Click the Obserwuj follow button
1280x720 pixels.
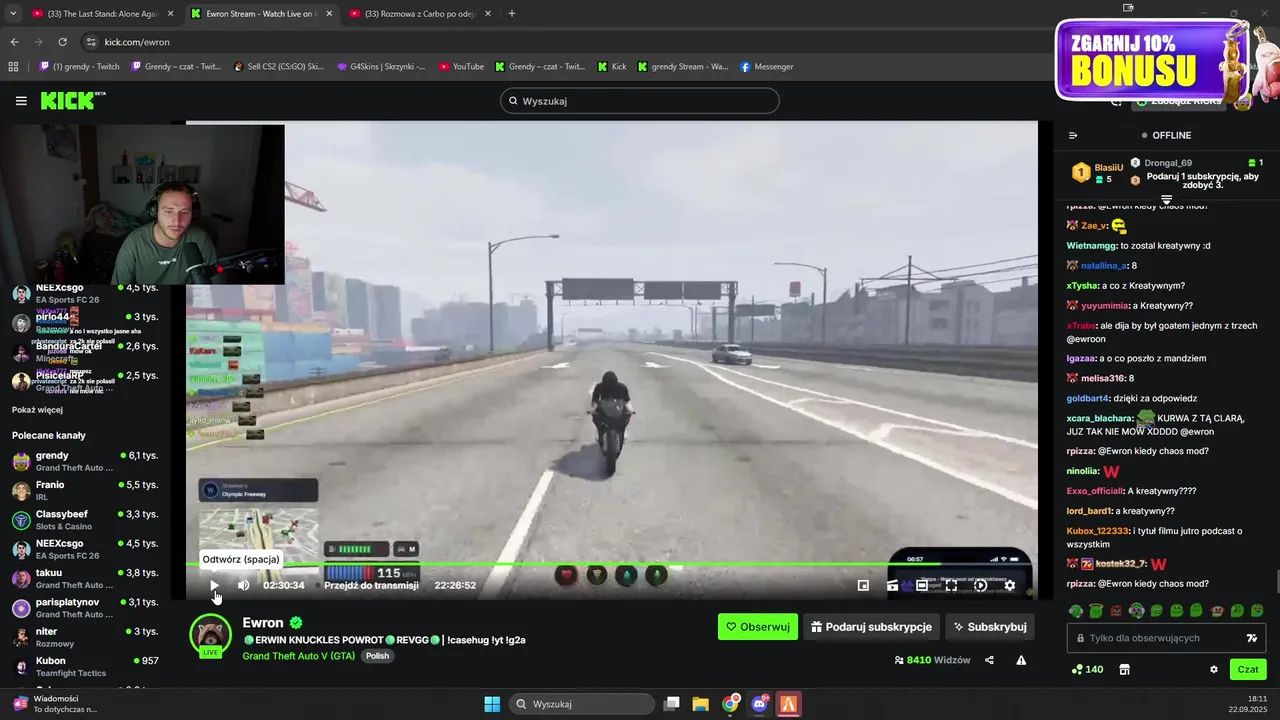pyautogui.click(x=758, y=627)
